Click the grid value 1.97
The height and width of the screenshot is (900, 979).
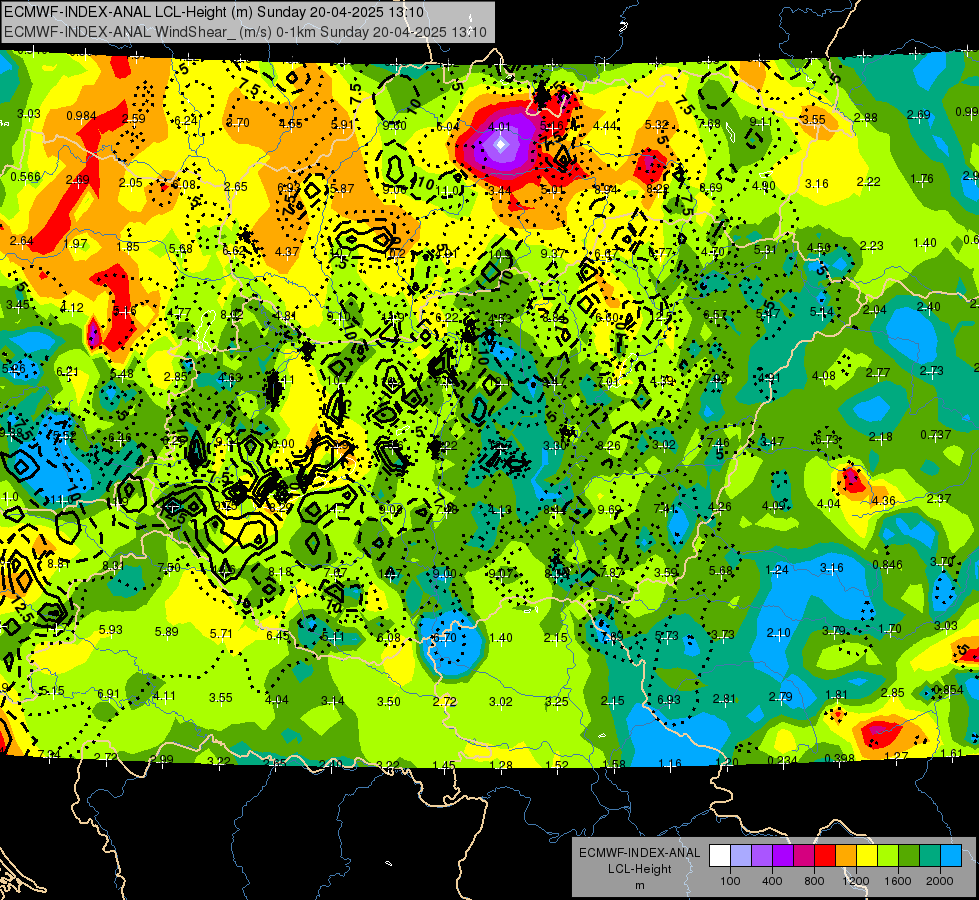(x=76, y=244)
